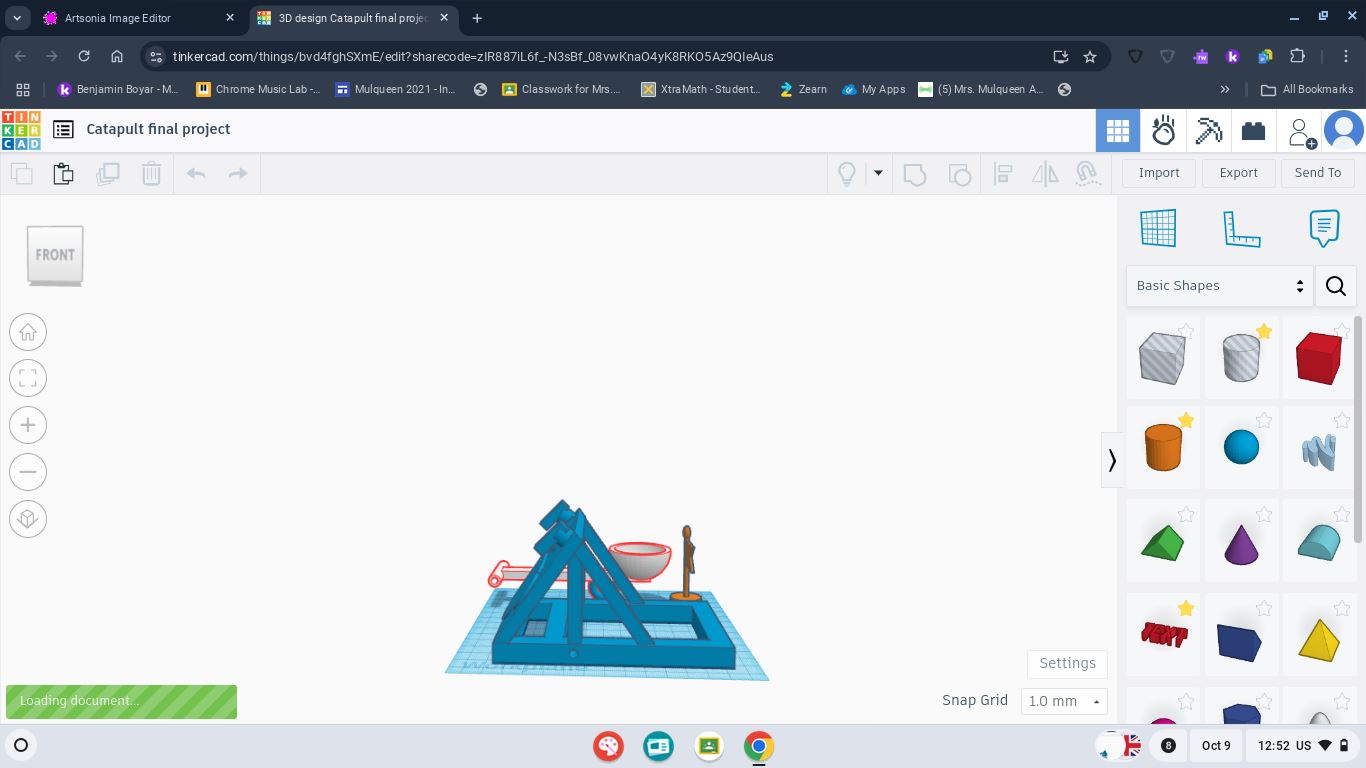Open the Sim Lab icon
The height and width of the screenshot is (768, 1366).
click(x=1163, y=131)
